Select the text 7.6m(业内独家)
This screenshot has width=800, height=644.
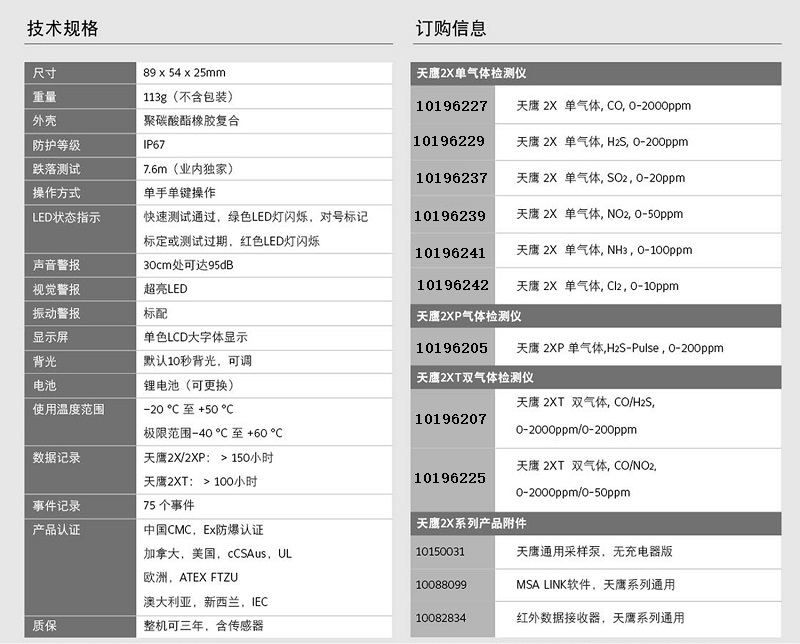pyautogui.click(x=188, y=169)
